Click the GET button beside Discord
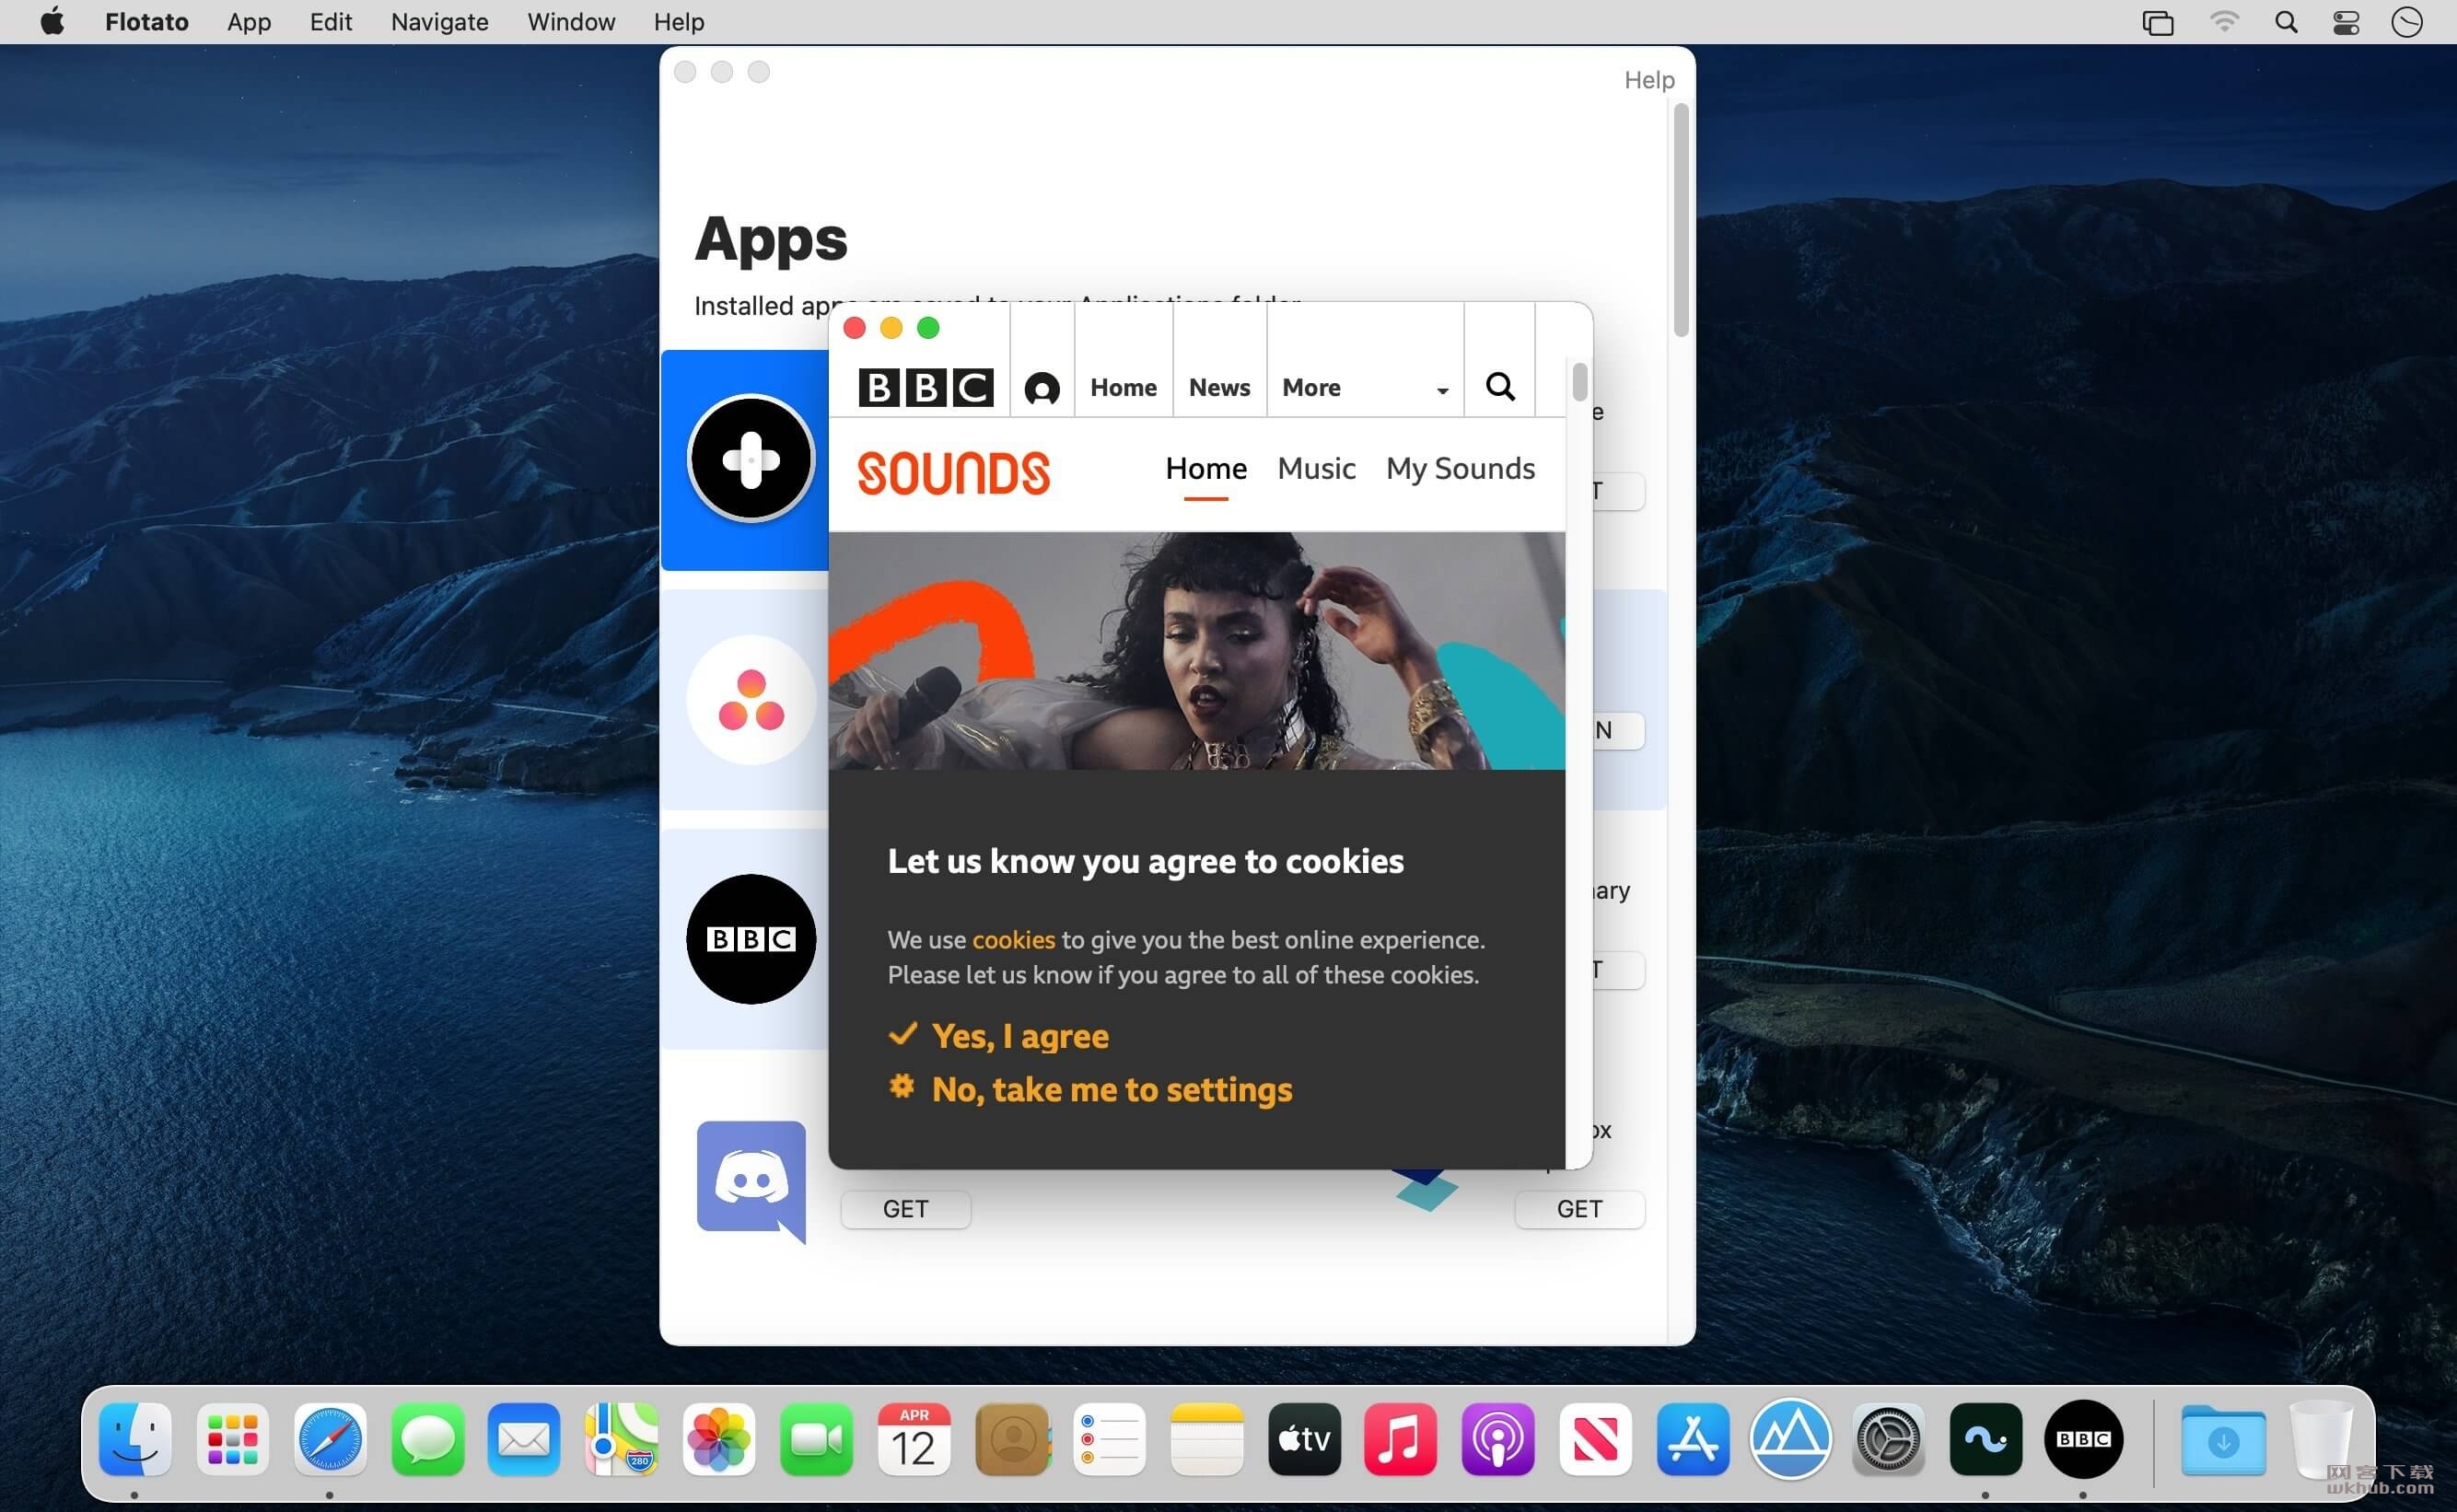The height and width of the screenshot is (1512, 2457). (x=905, y=1209)
